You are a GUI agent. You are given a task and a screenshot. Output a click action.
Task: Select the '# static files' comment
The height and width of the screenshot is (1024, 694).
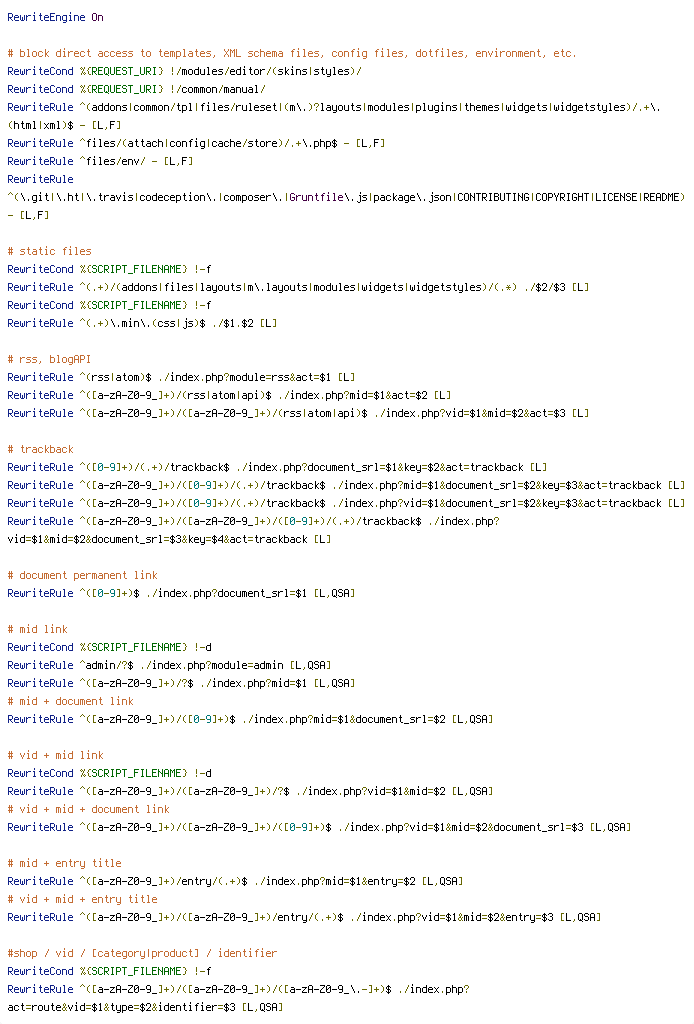(x=50, y=251)
